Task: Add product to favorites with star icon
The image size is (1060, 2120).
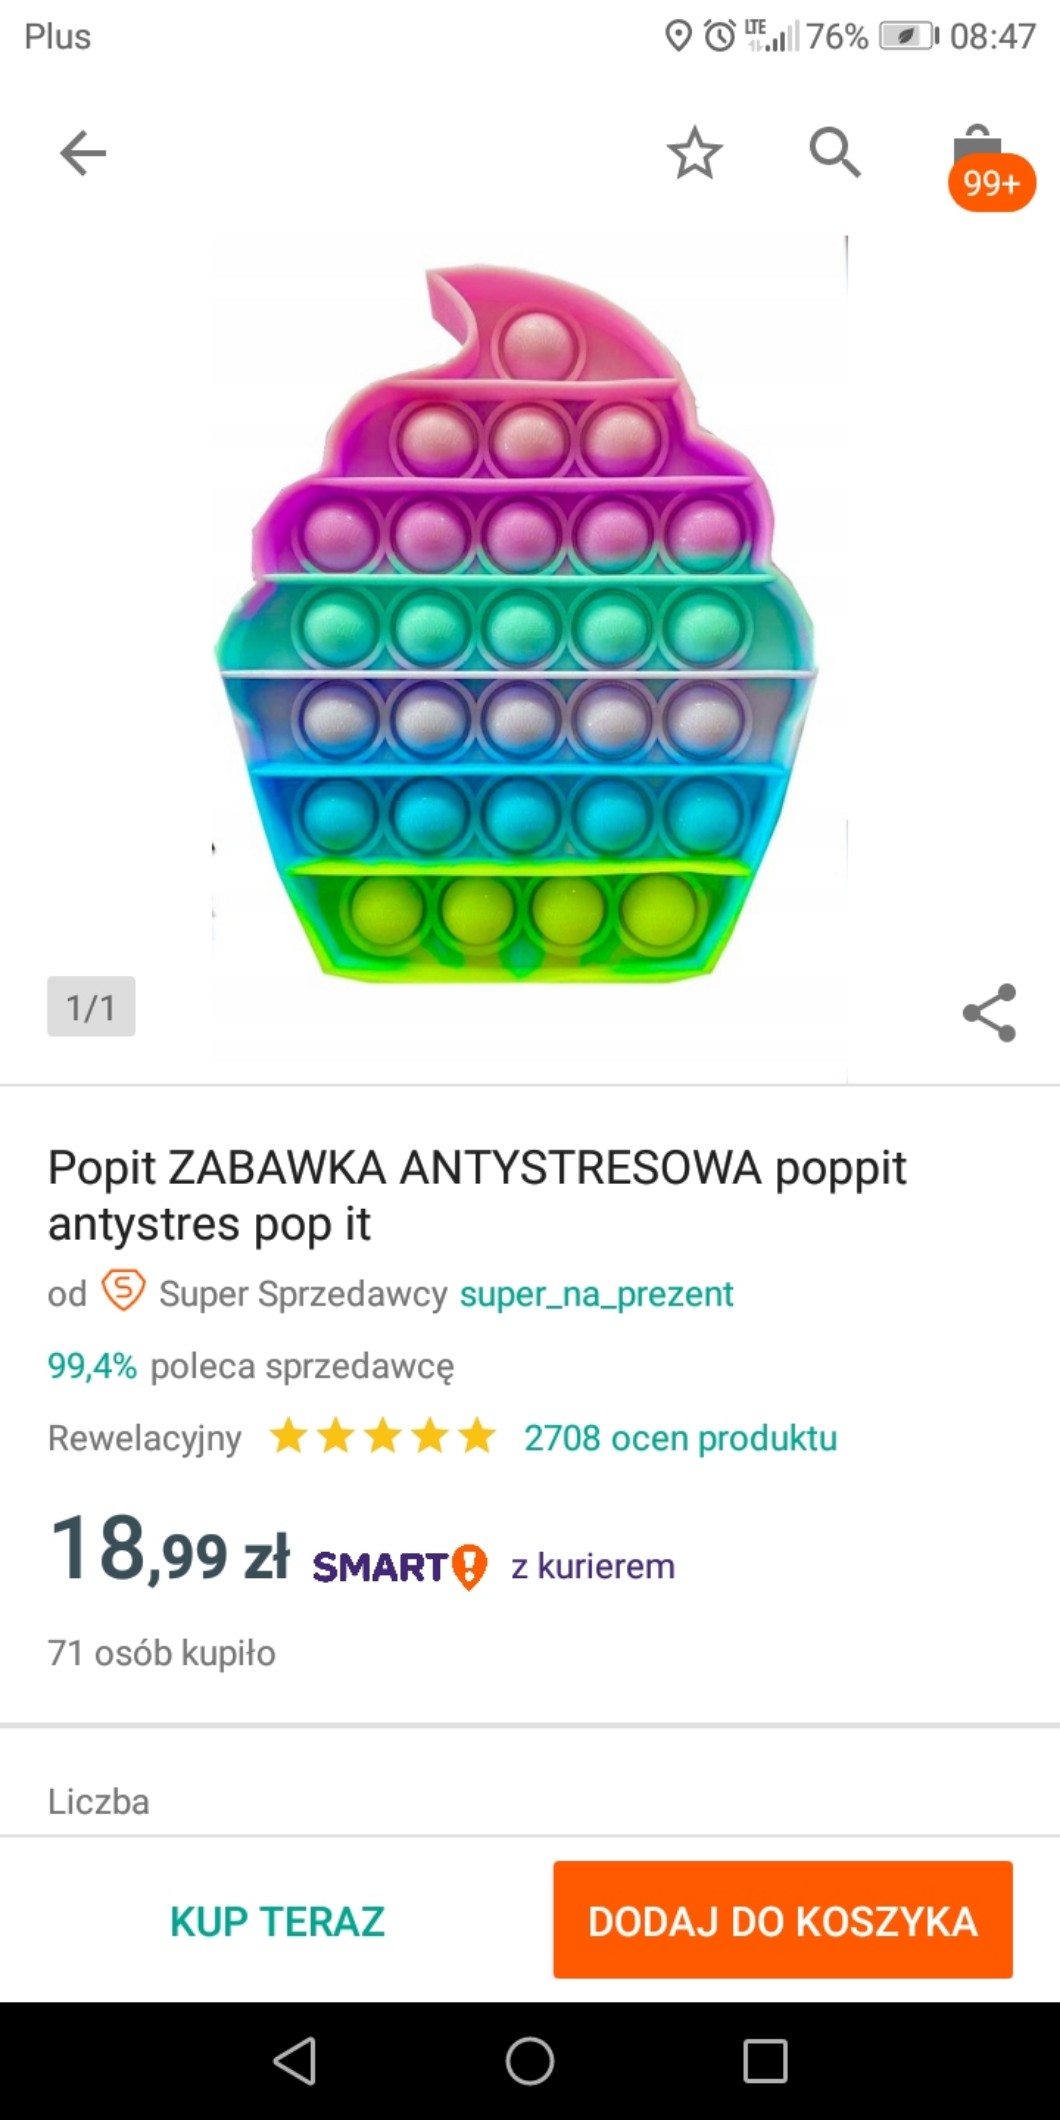Action: click(694, 154)
